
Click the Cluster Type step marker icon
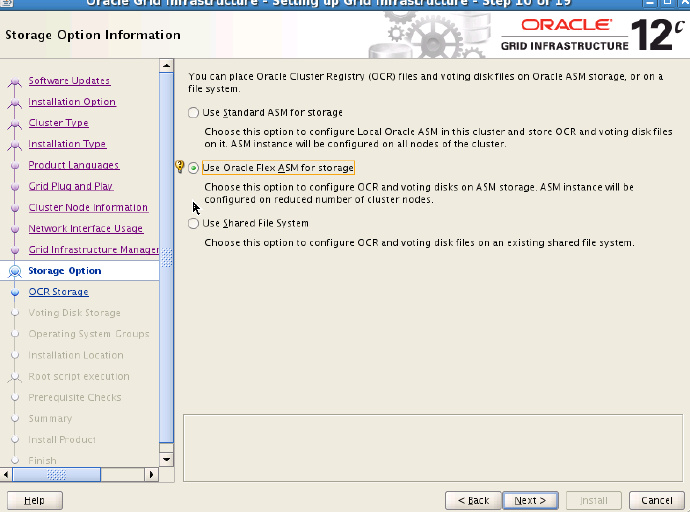coord(15,124)
